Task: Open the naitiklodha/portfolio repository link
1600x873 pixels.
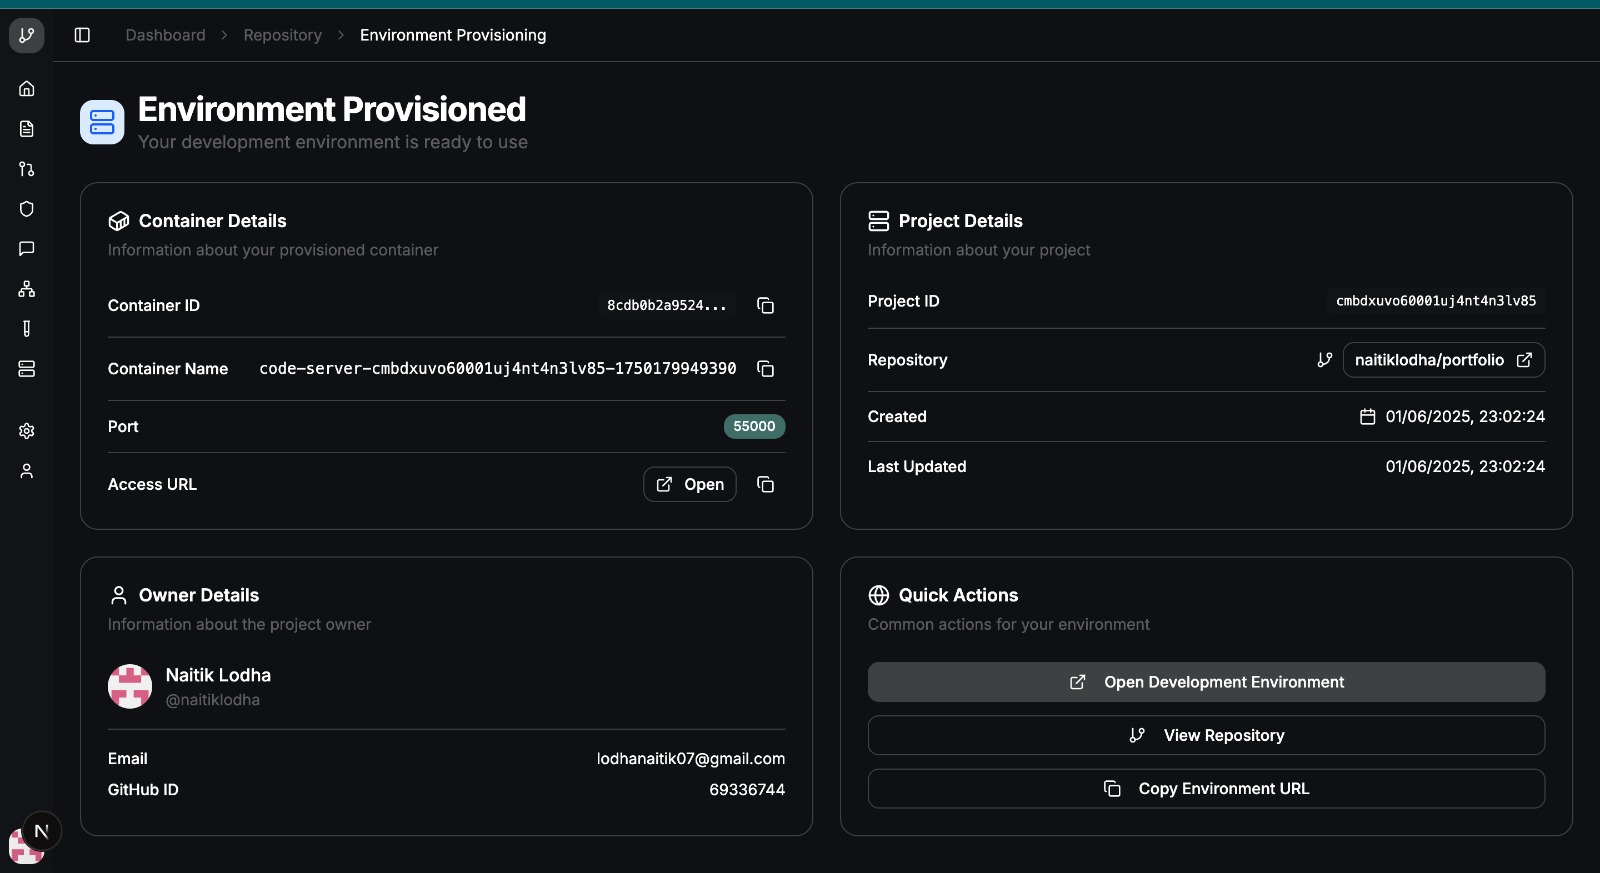Action: click(x=1443, y=360)
